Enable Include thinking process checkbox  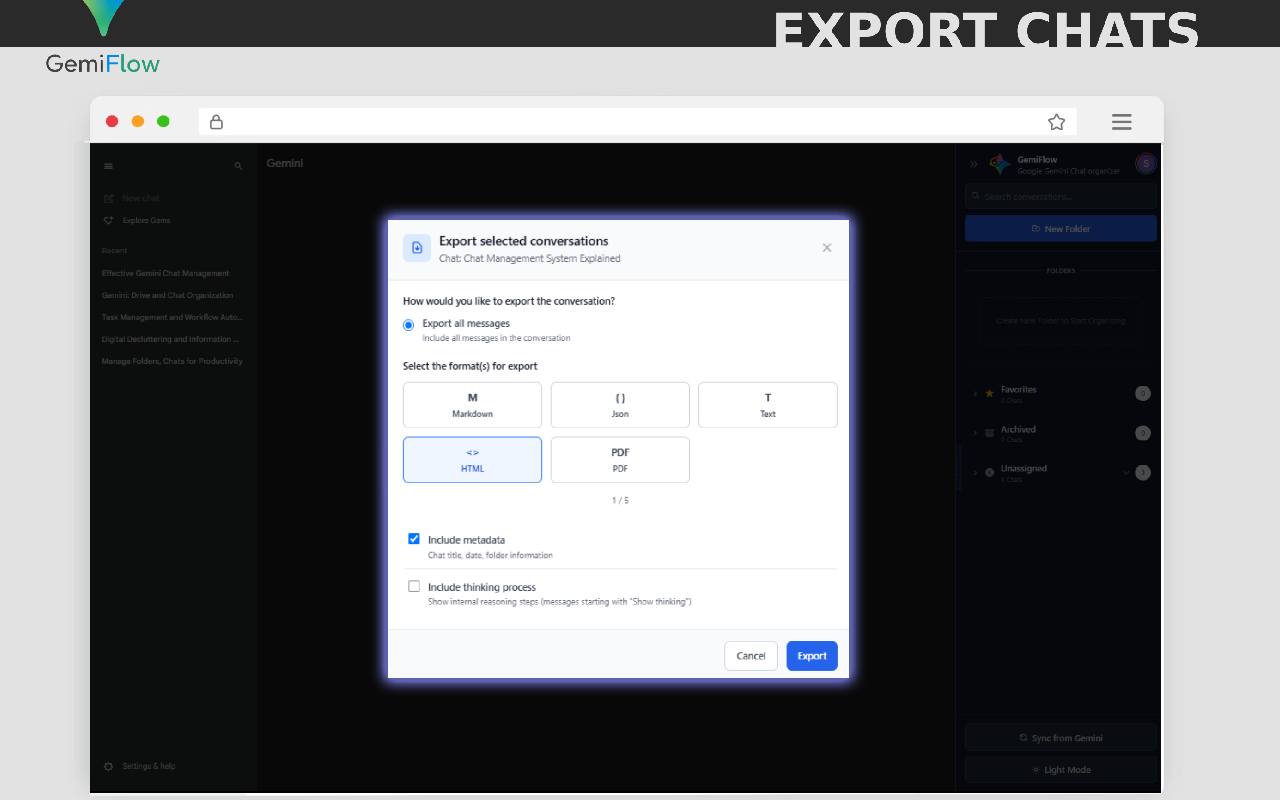[414, 586]
